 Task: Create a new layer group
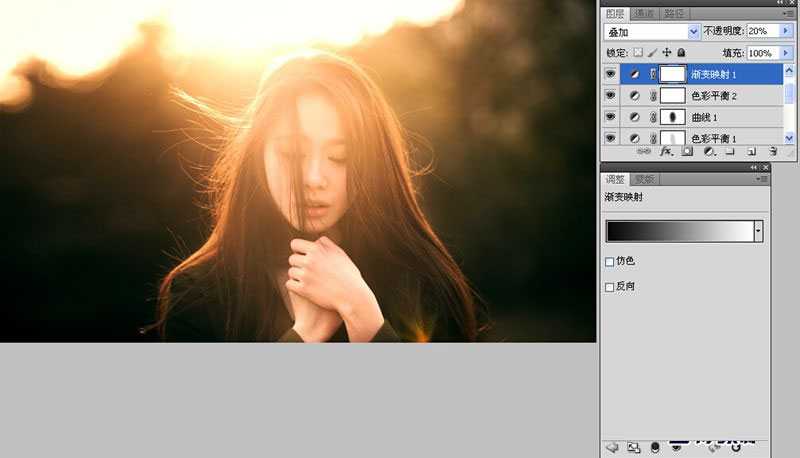point(731,152)
